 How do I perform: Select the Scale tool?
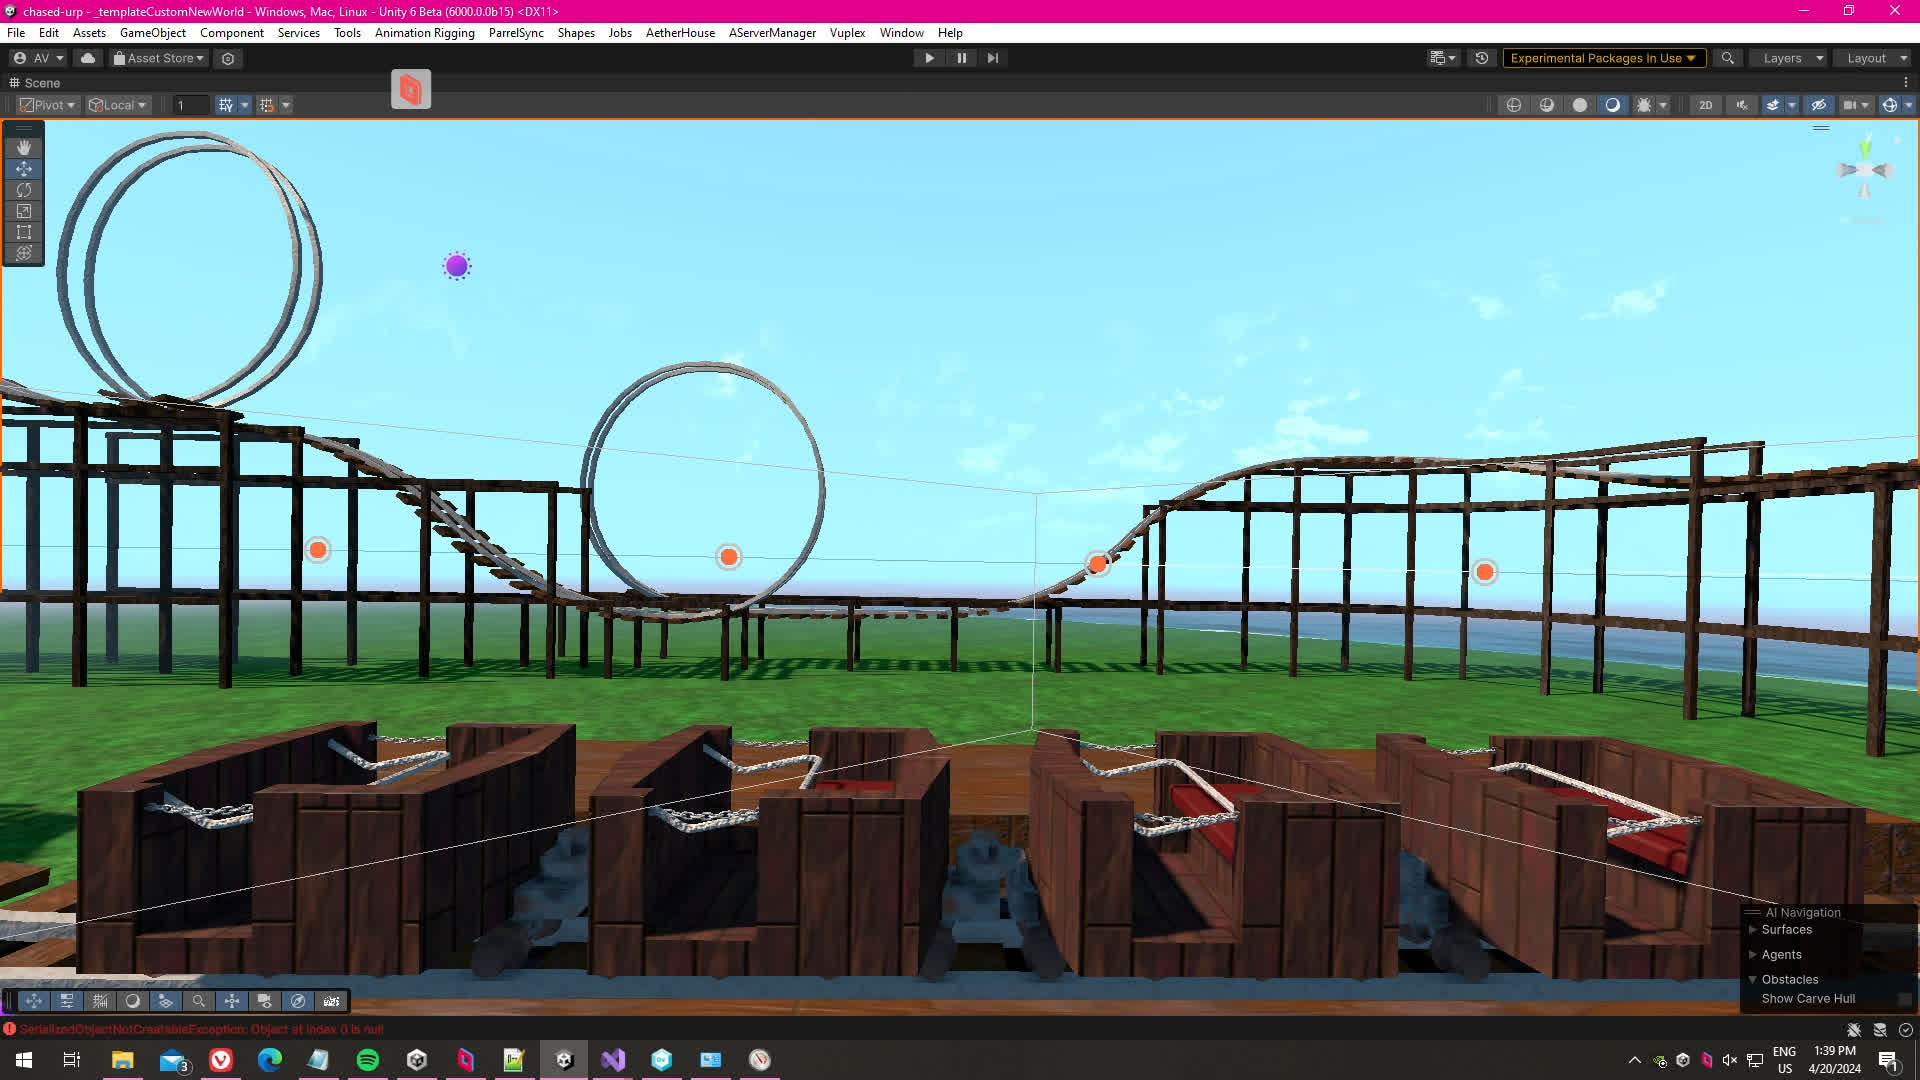[24, 211]
